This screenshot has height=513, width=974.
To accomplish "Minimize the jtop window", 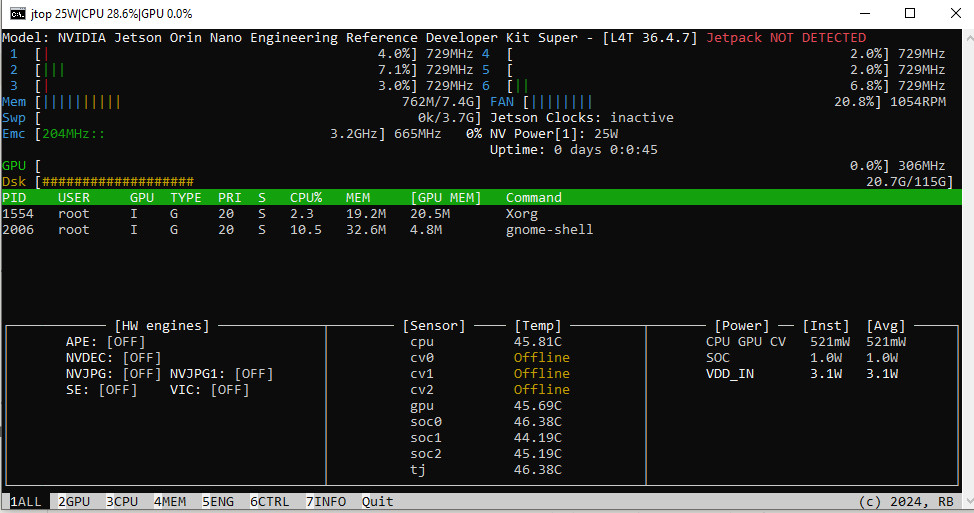I will coord(865,14).
